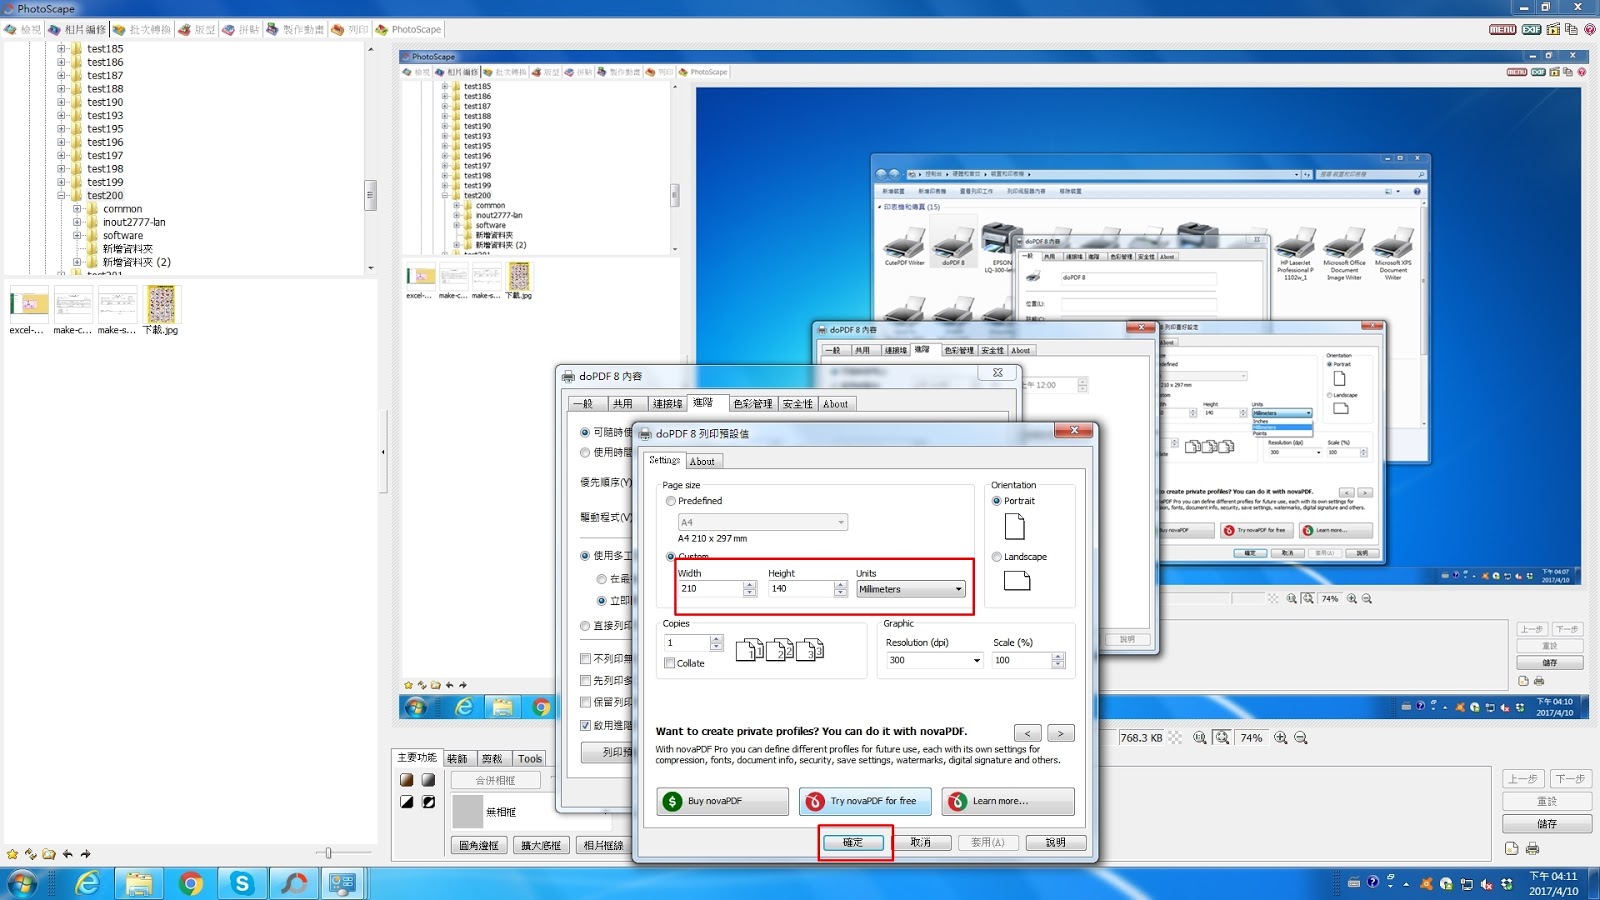Switch to the About tab in doPDF 8 列印預設值
Image resolution: width=1600 pixels, height=900 pixels.
pos(702,461)
